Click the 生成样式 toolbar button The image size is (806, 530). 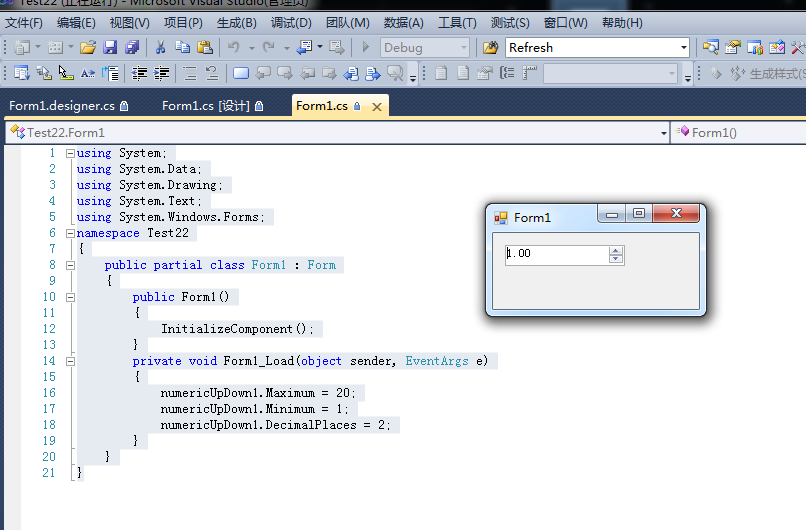point(768,74)
